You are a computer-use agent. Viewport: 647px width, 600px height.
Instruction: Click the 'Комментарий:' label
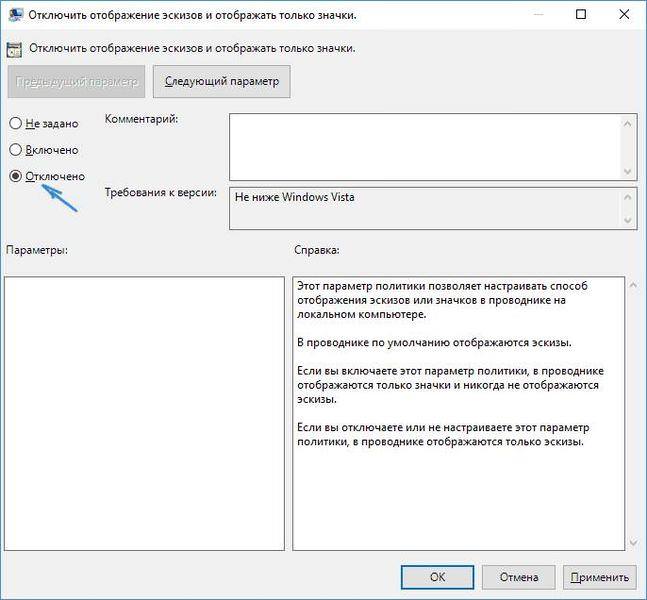pyautogui.click(x=142, y=119)
